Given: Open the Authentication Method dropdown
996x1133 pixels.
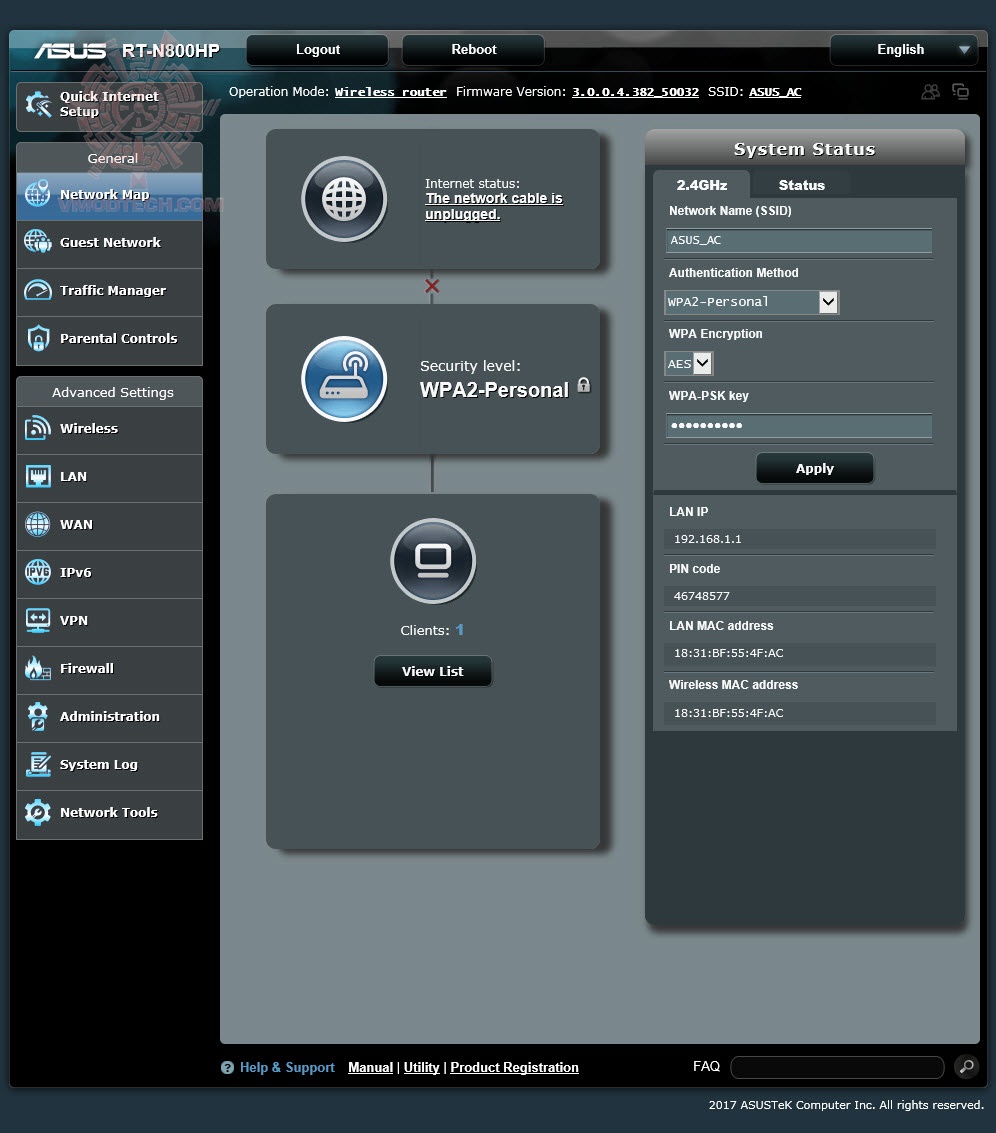Looking at the screenshot, I should tap(751, 302).
